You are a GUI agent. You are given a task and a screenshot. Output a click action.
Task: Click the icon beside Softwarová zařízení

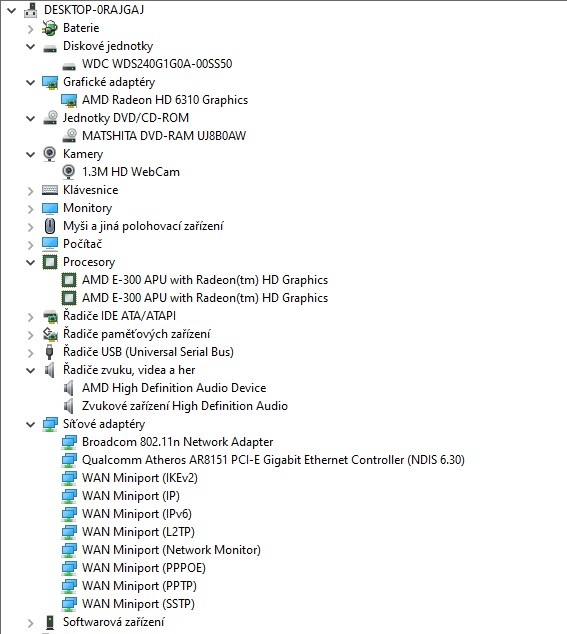[50, 622]
